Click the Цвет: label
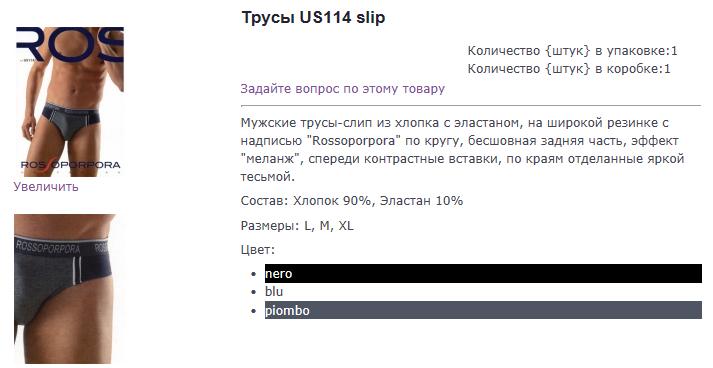The width and height of the screenshot is (713, 368). pos(258,250)
